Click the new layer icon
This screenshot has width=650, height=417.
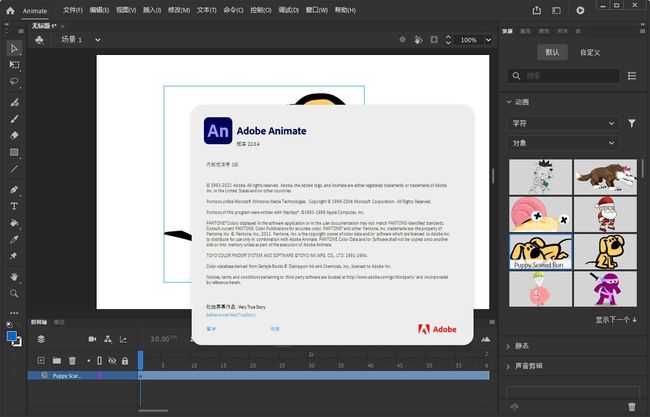(41, 361)
